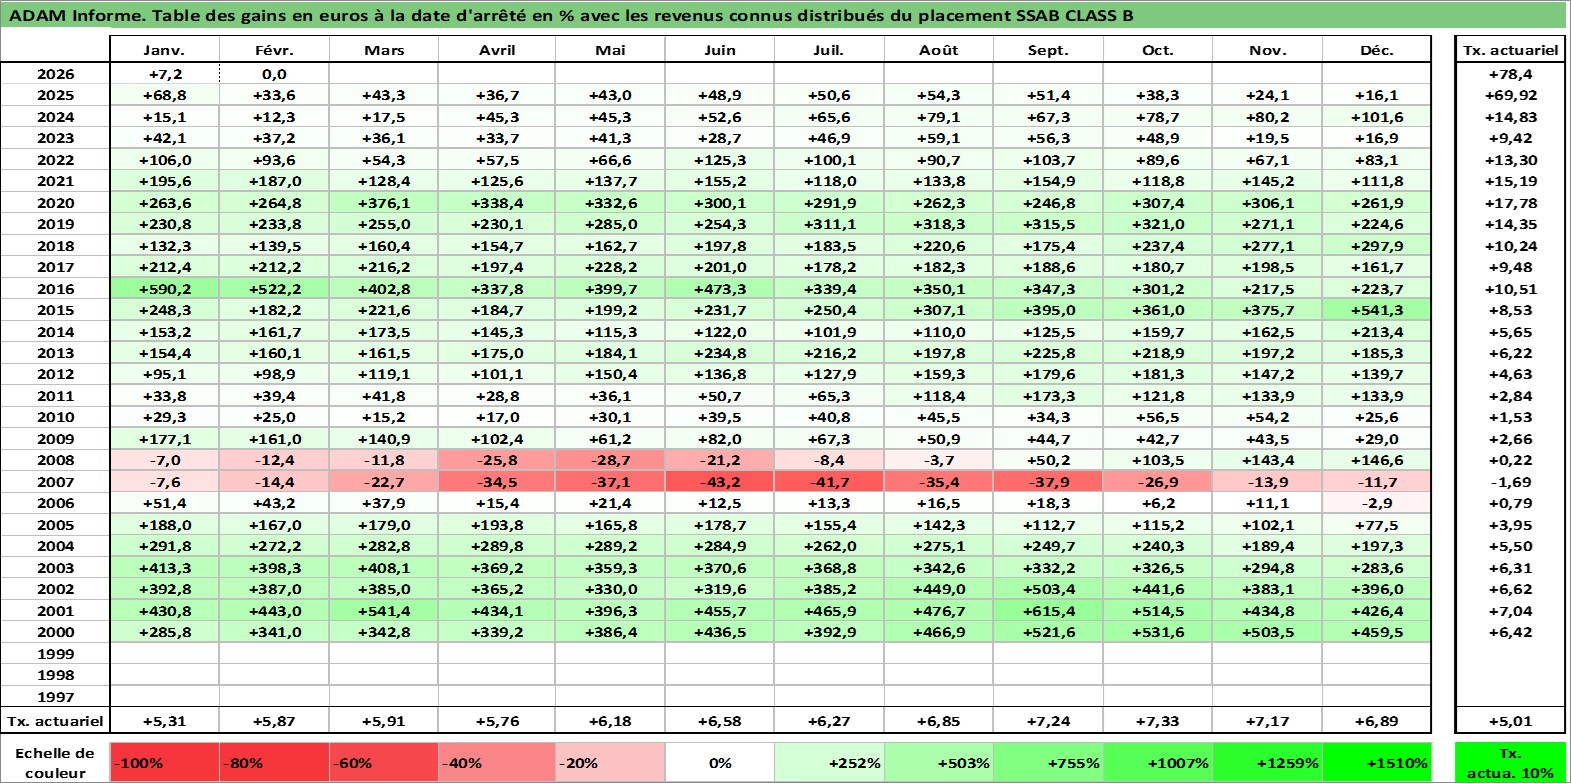The height and width of the screenshot is (783, 1571).
Task: Click the 2008 year row label
Action: click(56, 460)
